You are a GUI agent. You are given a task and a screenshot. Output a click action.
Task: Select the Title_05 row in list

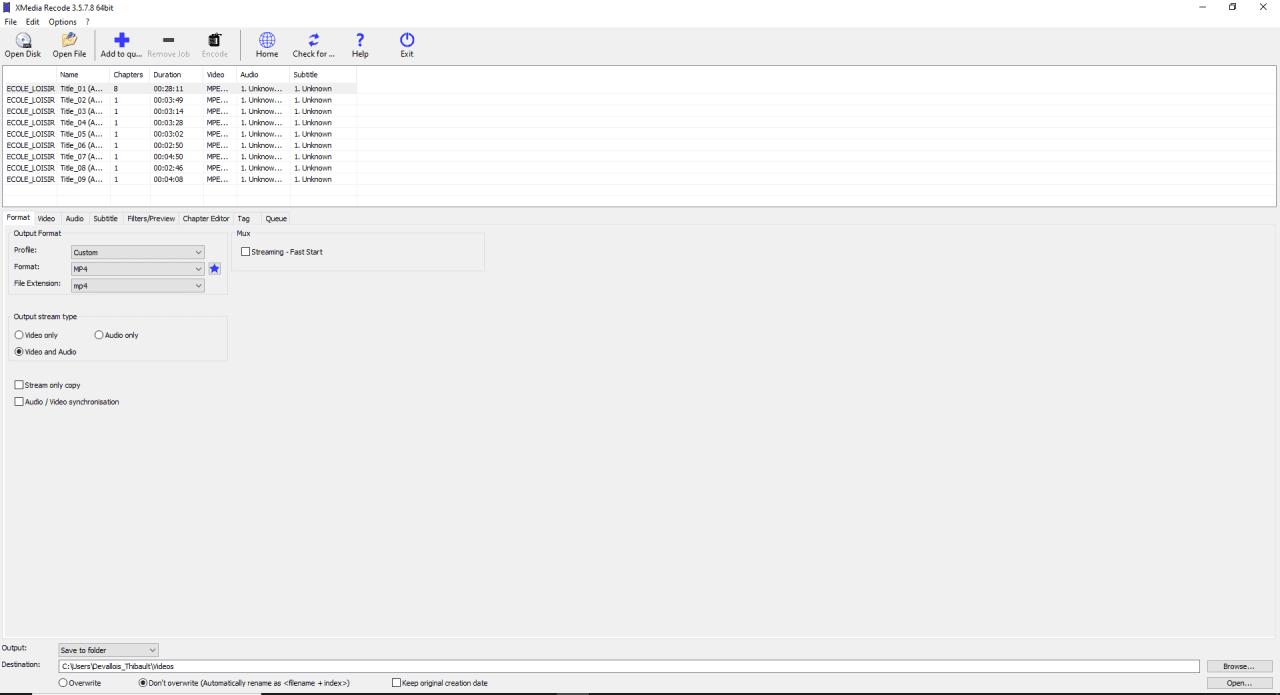tap(180, 134)
